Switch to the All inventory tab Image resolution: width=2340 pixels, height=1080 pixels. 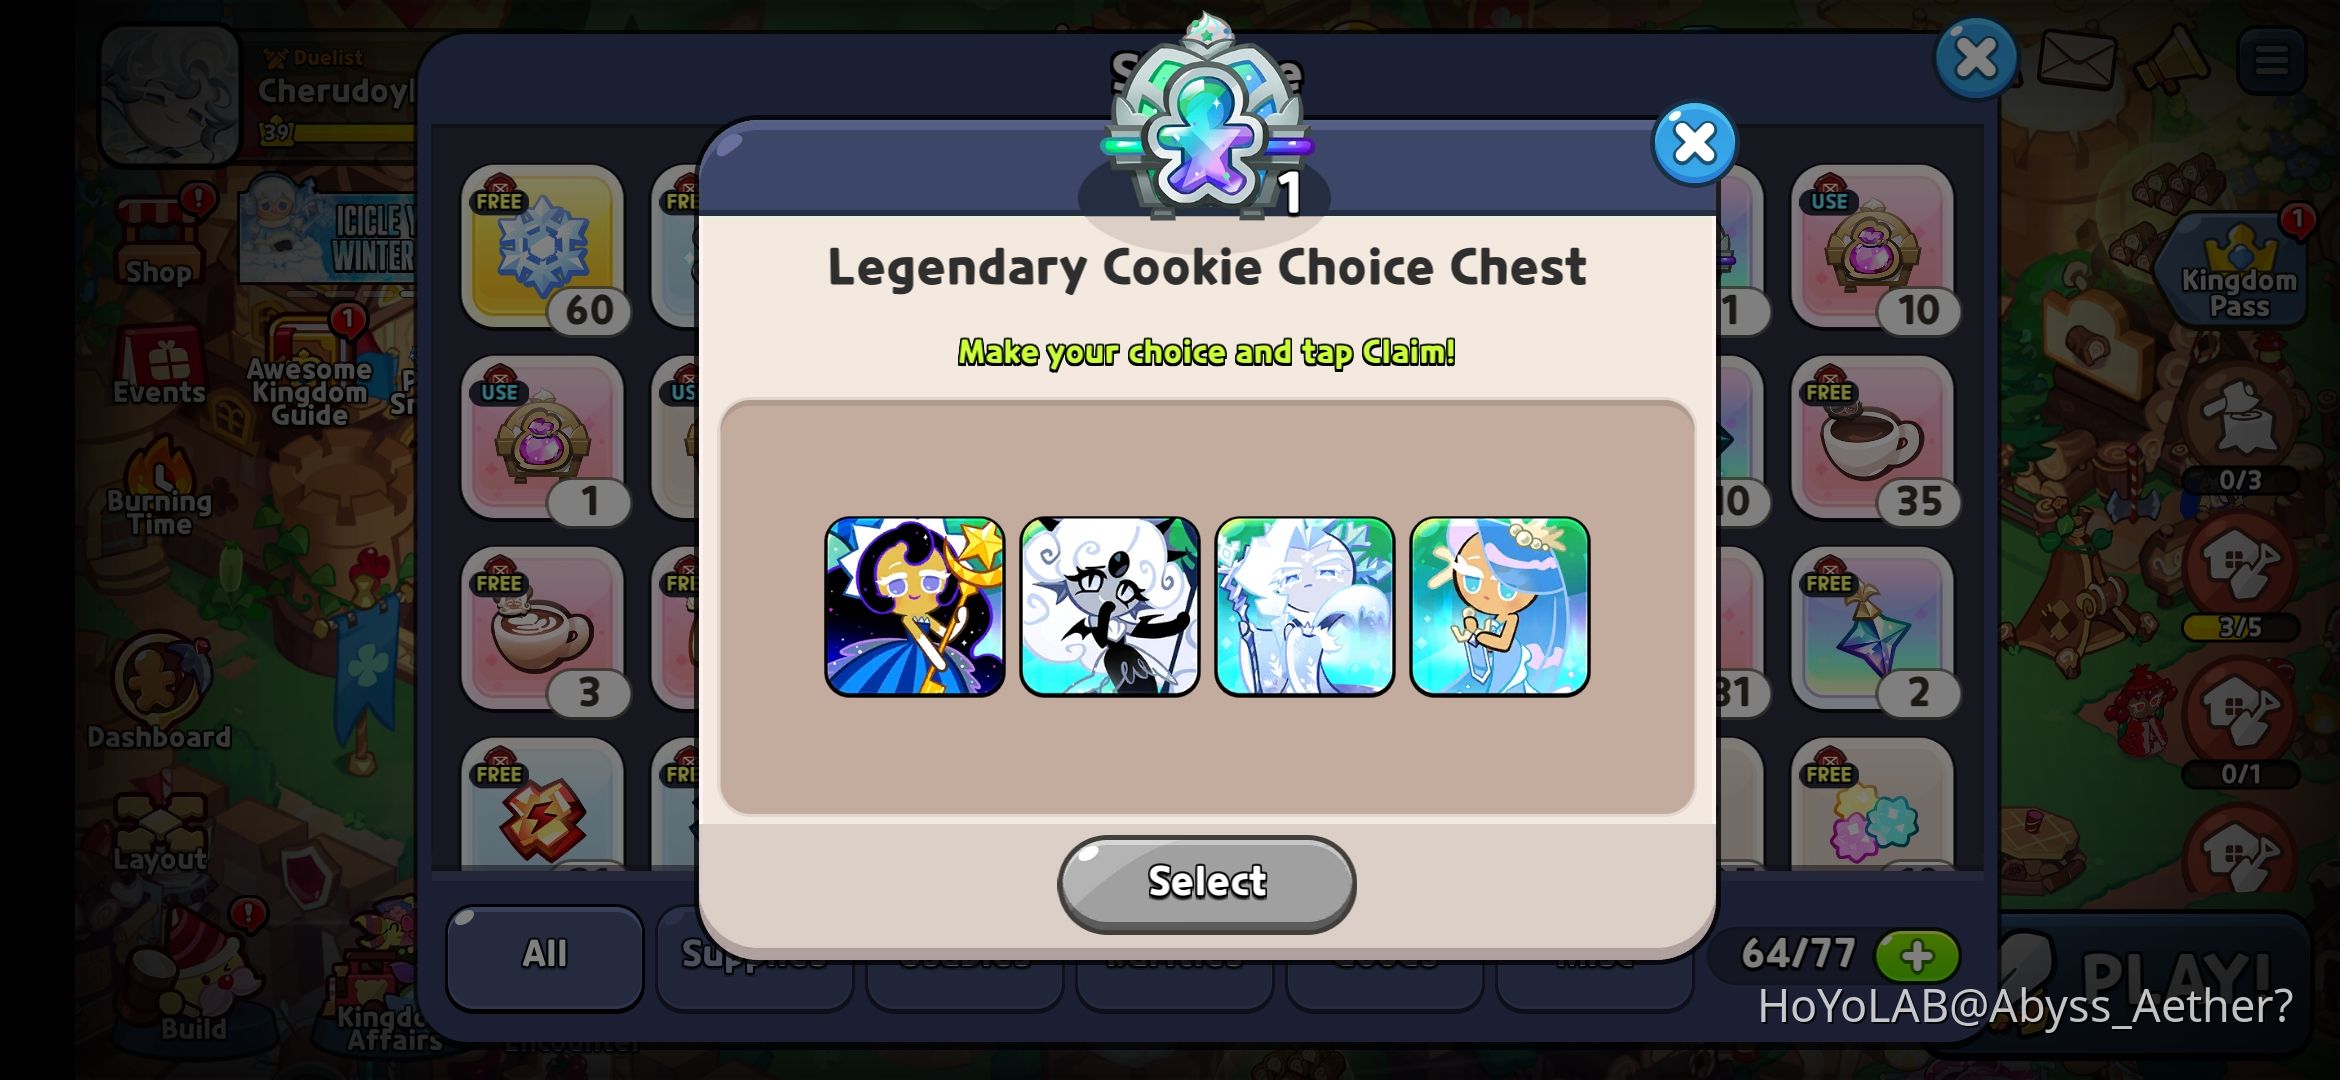pos(544,956)
